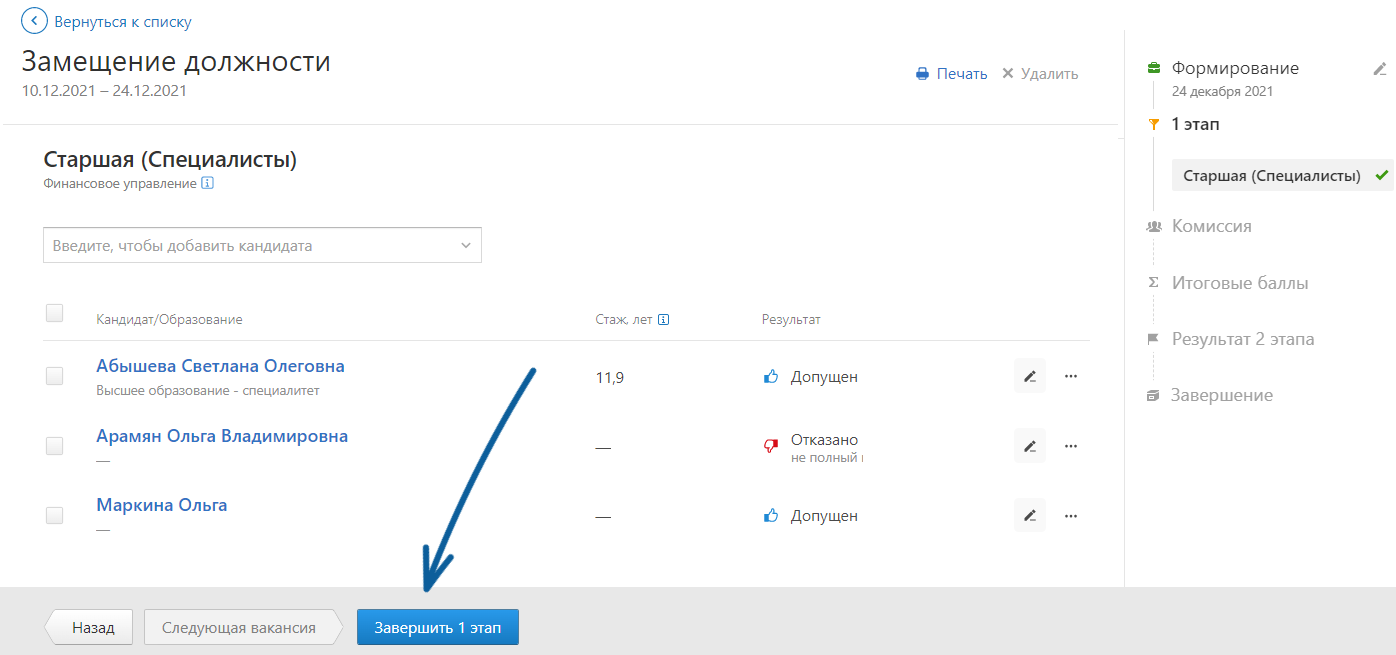Click green checkmark on Старшая (Специалисты)

(x=1382, y=175)
